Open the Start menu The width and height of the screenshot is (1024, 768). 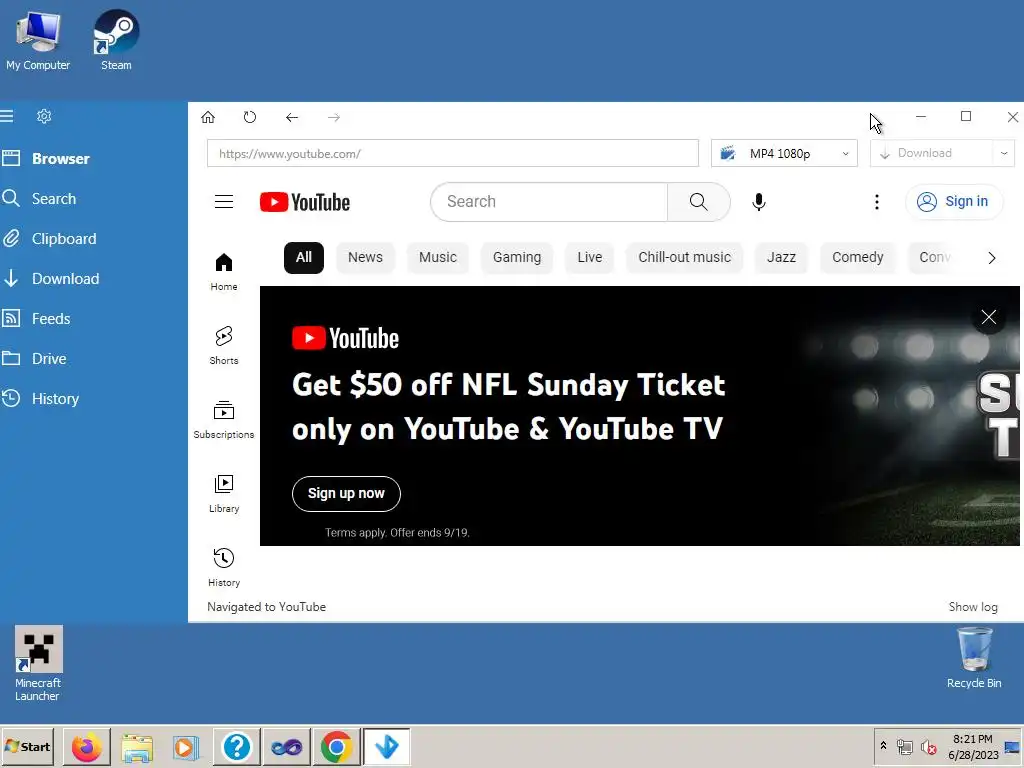tap(27, 746)
